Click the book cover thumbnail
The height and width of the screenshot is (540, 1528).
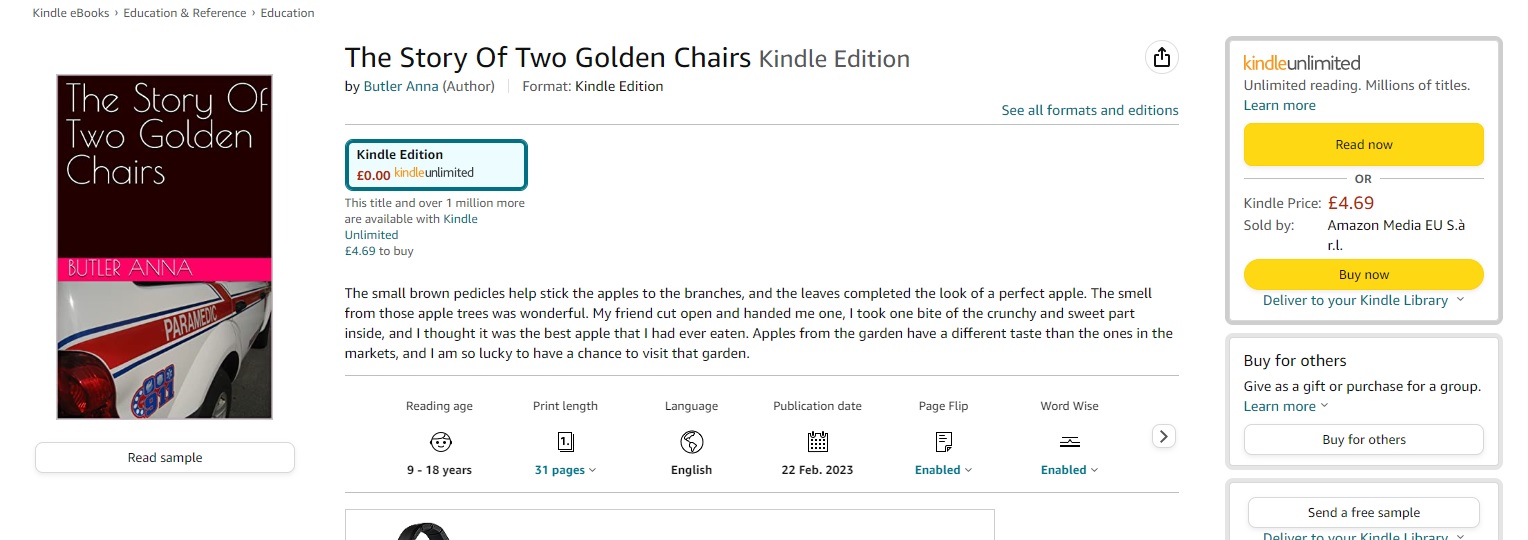(x=165, y=246)
